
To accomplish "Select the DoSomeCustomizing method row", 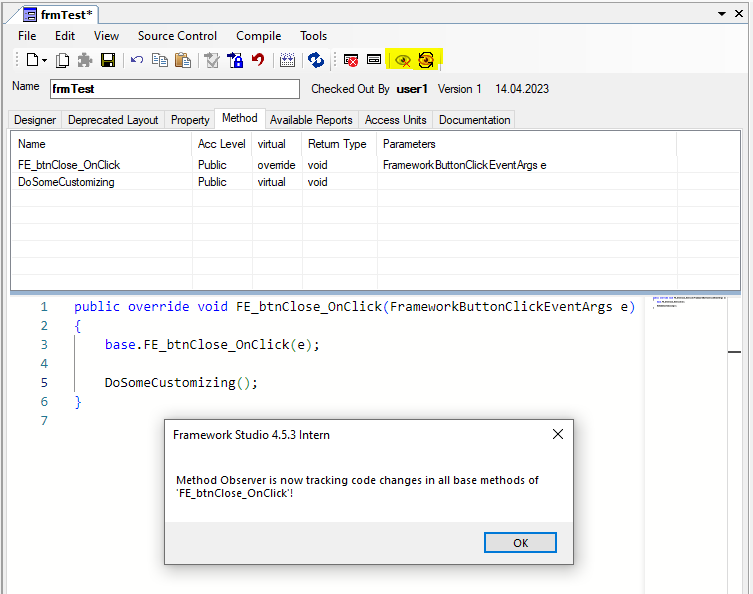I will 376,182.
